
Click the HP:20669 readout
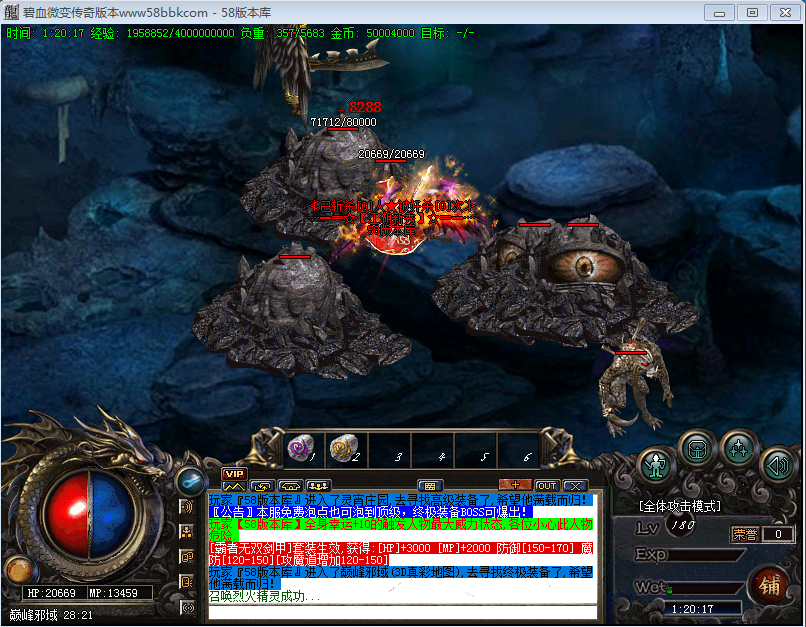(x=52, y=593)
